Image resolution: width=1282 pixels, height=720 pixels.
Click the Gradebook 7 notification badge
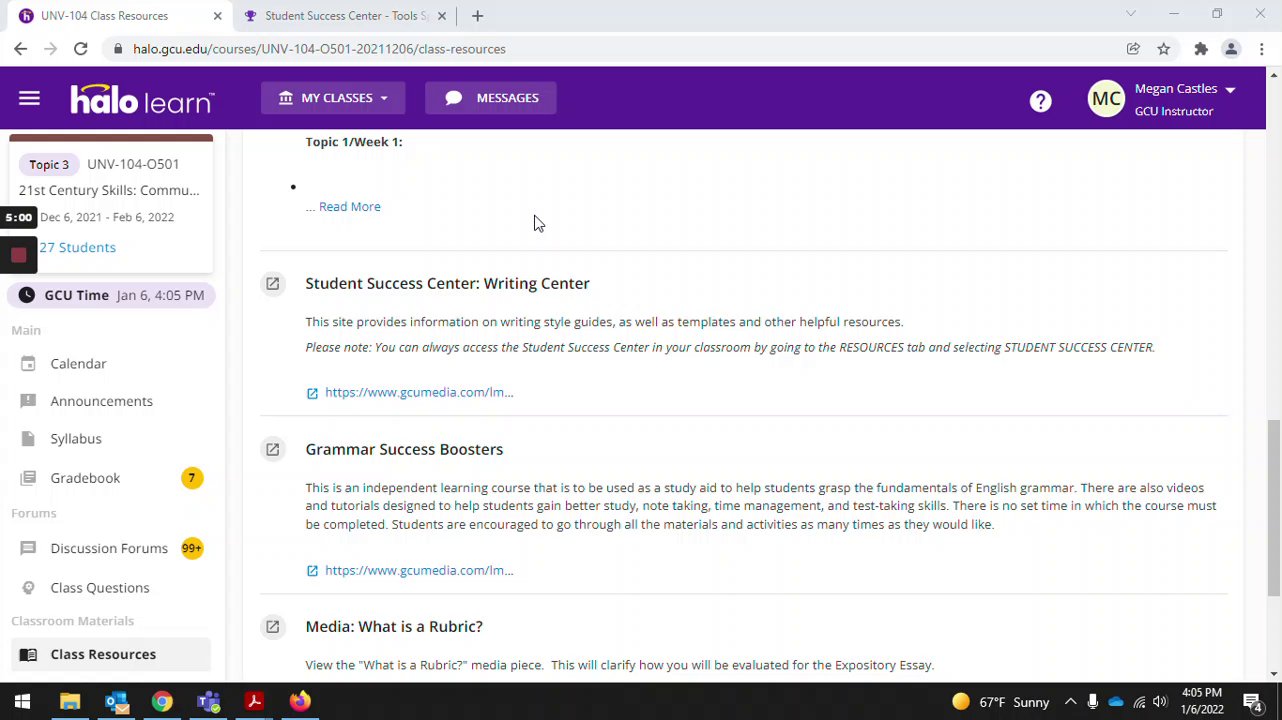tap(192, 478)
